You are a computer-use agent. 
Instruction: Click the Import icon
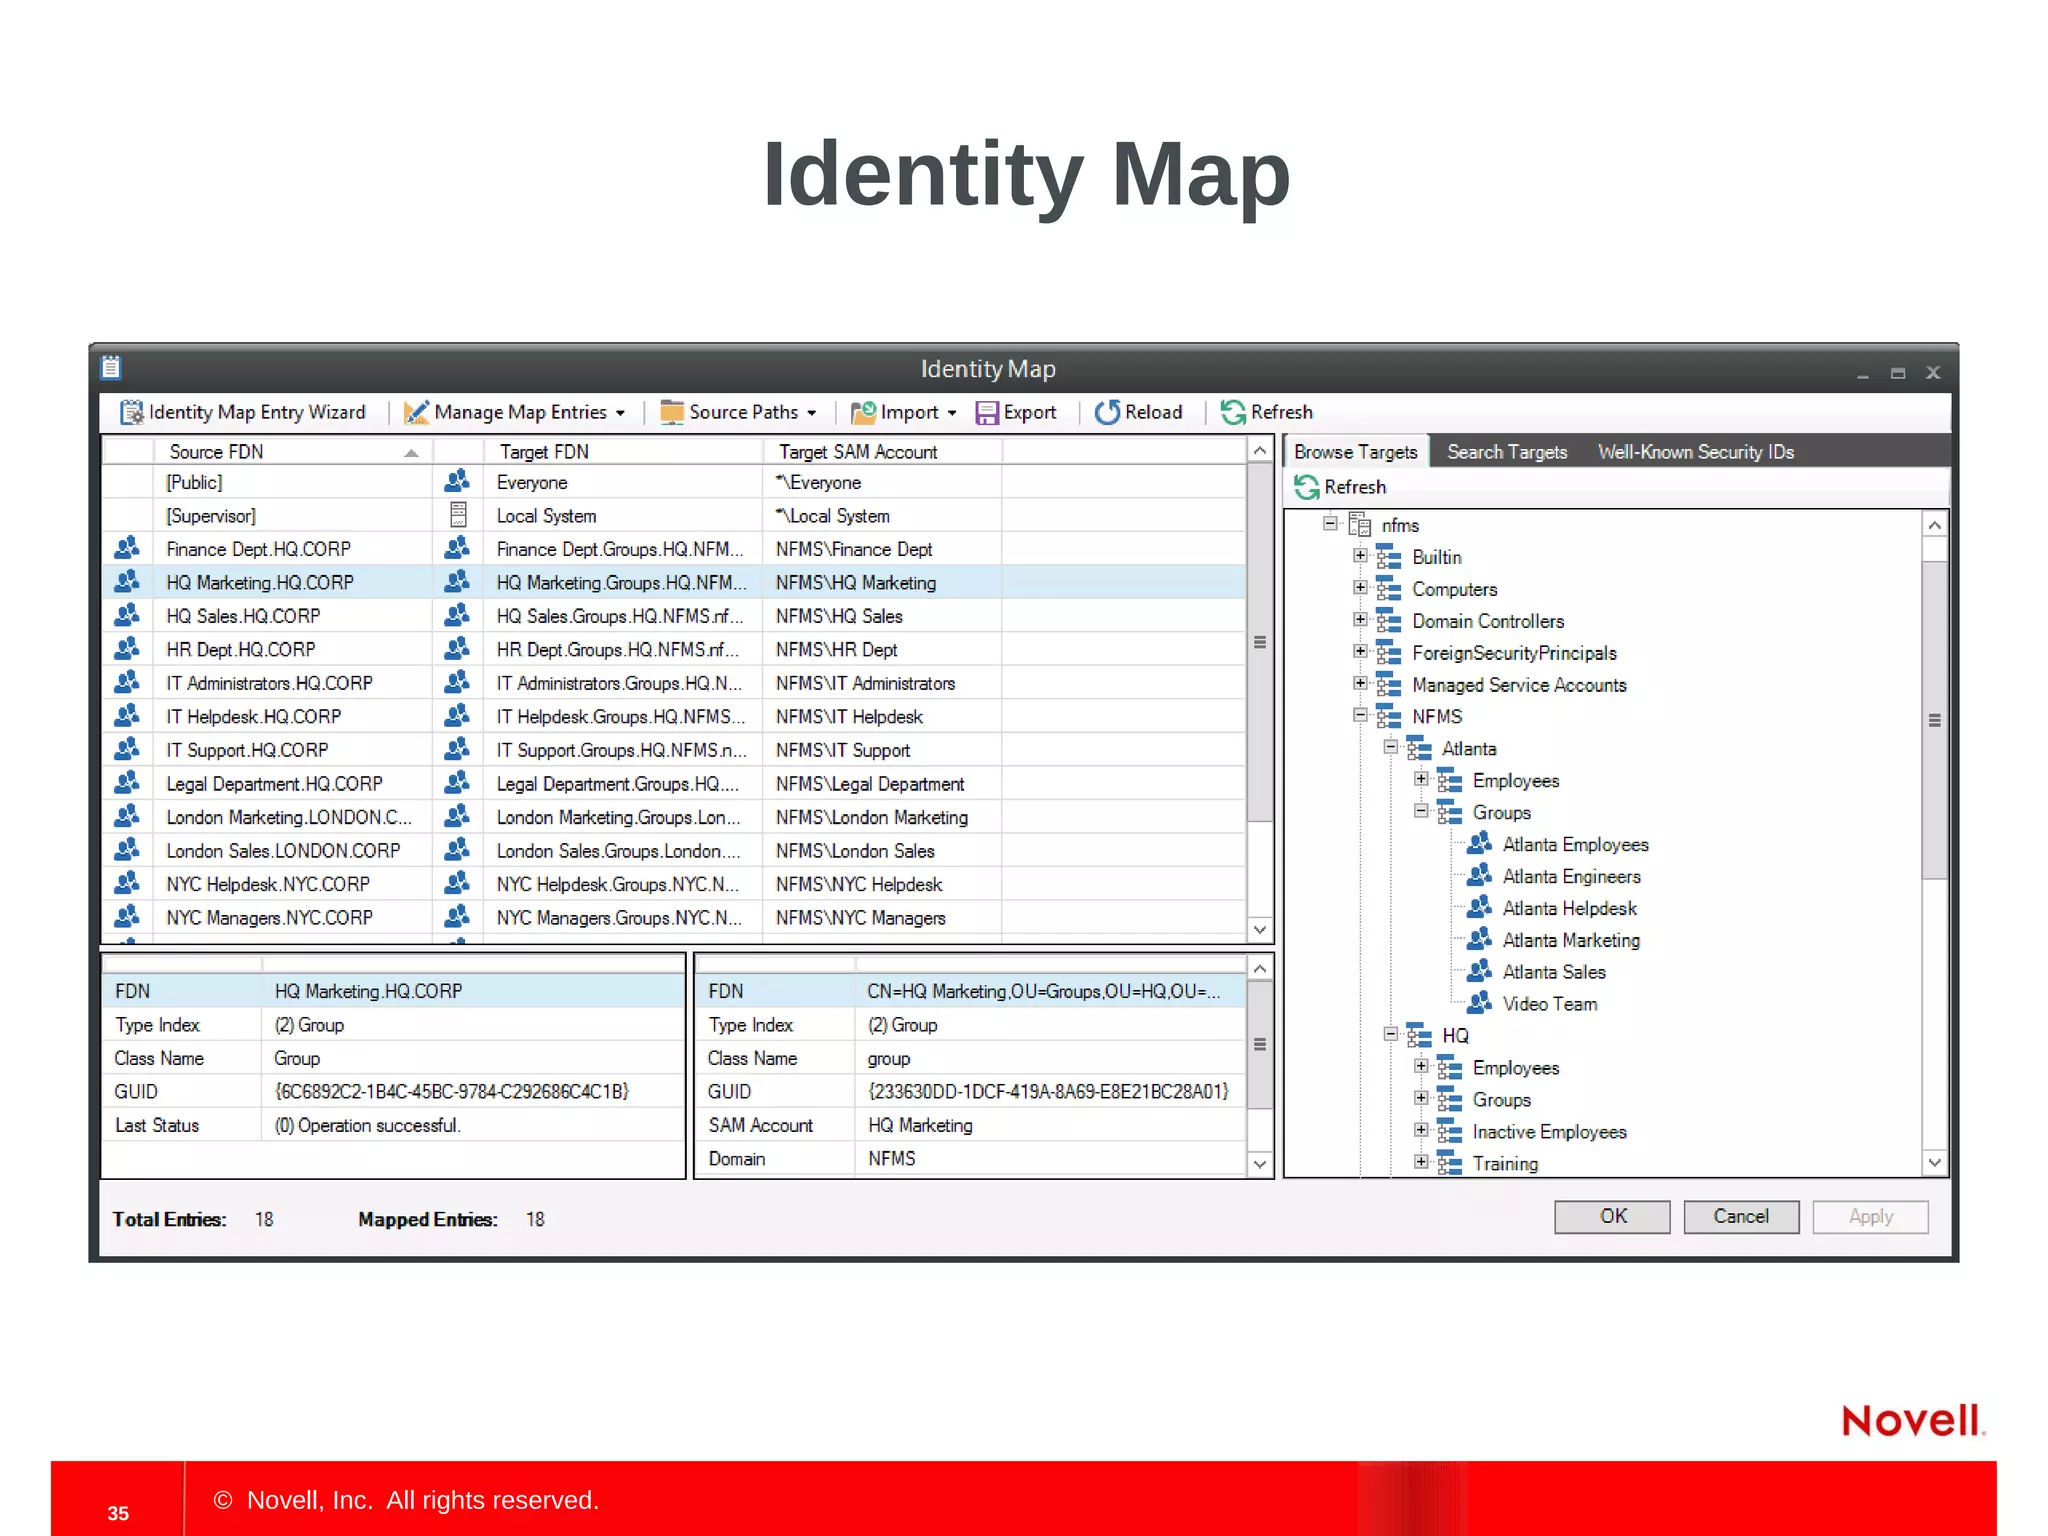point(862,412)
